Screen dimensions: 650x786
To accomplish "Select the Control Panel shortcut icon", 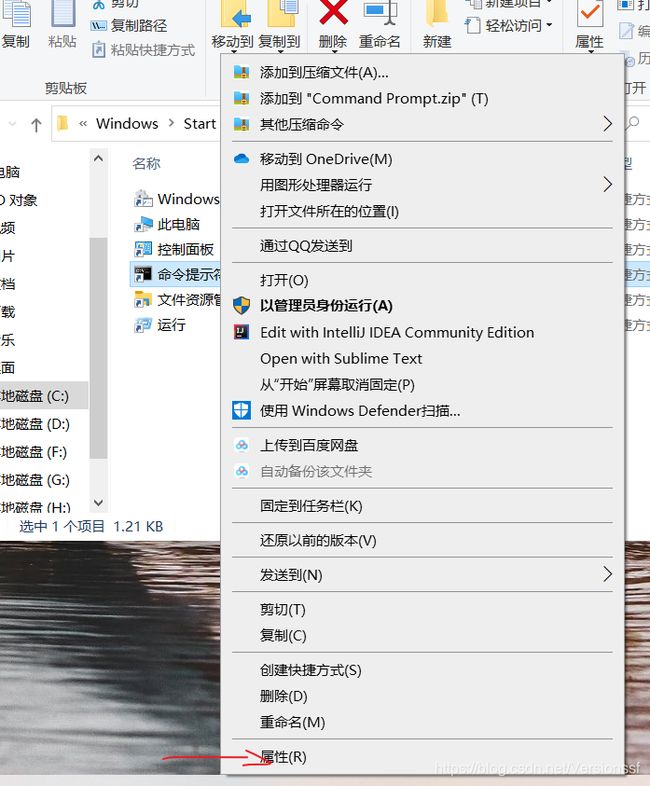I will (143, 249).
